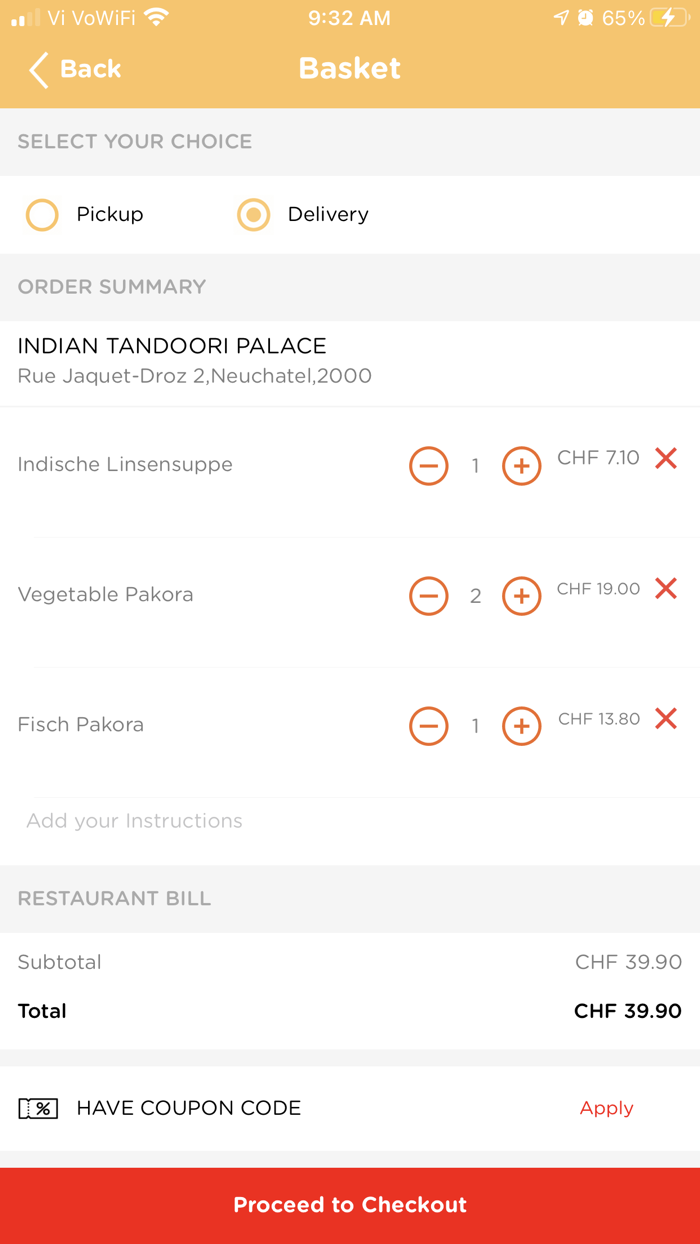Increase quantity of Fisch Pakora

[x=521, y=726]
